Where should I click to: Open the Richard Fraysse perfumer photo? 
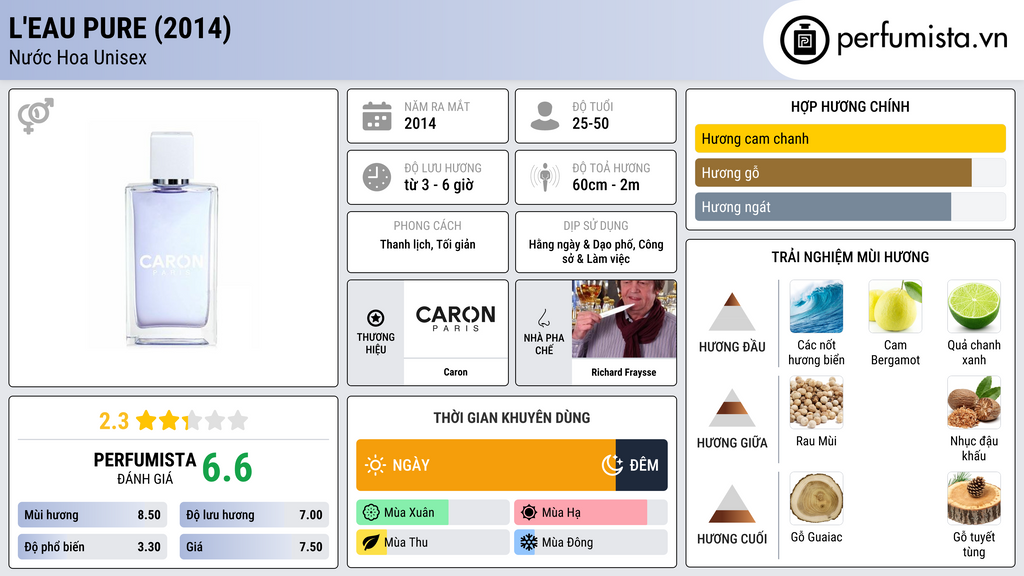coord(624,319)
